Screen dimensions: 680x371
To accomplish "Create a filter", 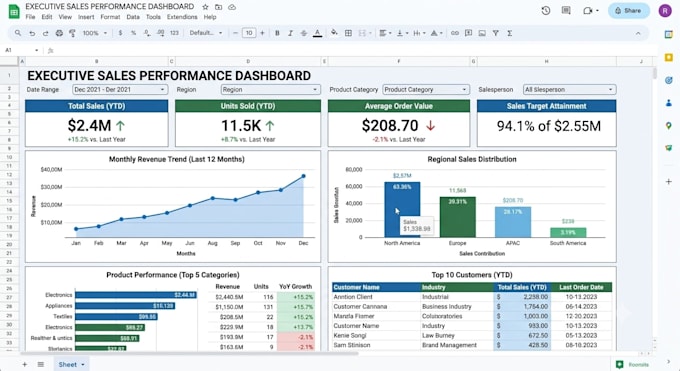I will [495, 33].
